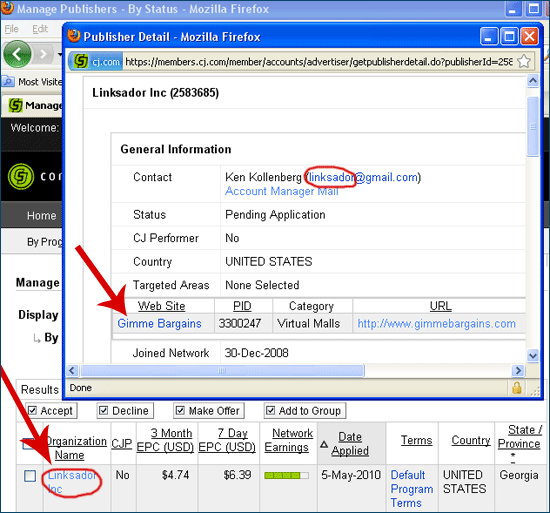Click the left arrow on the popup horizontal scrollbar
This screenshot has width=550, height=513.
tap(72, 370)
